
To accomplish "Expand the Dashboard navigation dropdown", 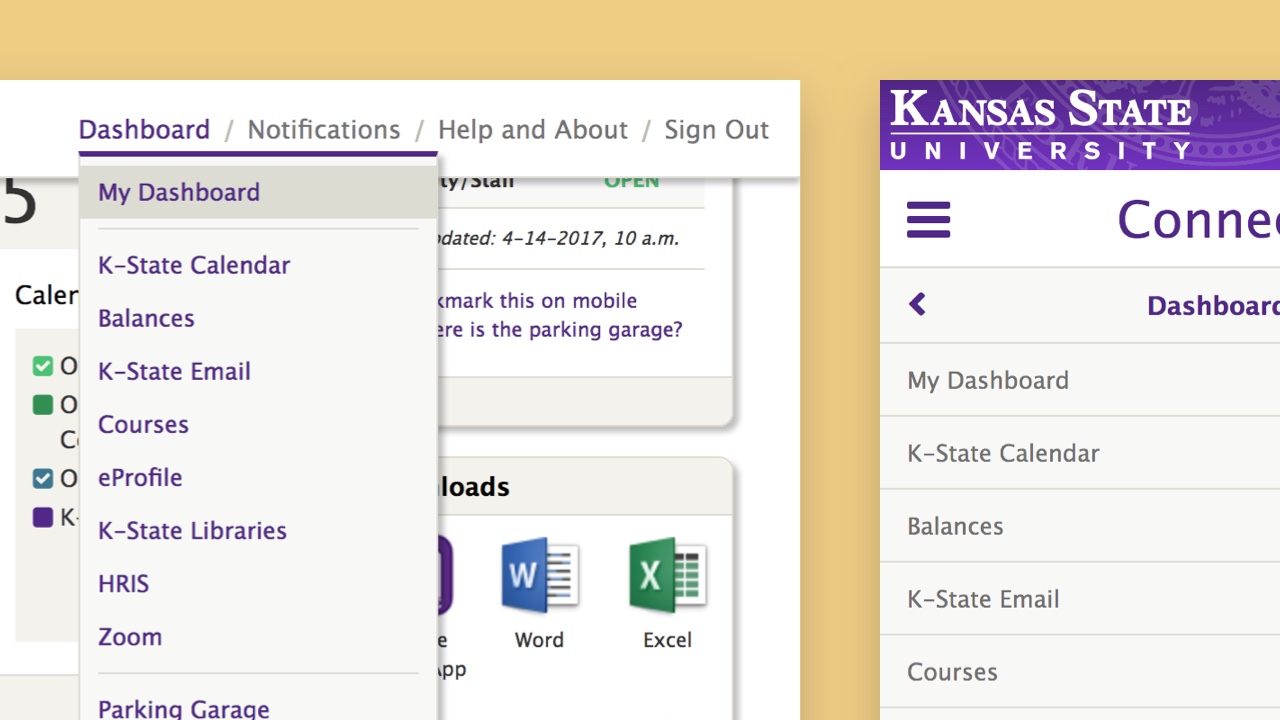I will click(144, 129).
